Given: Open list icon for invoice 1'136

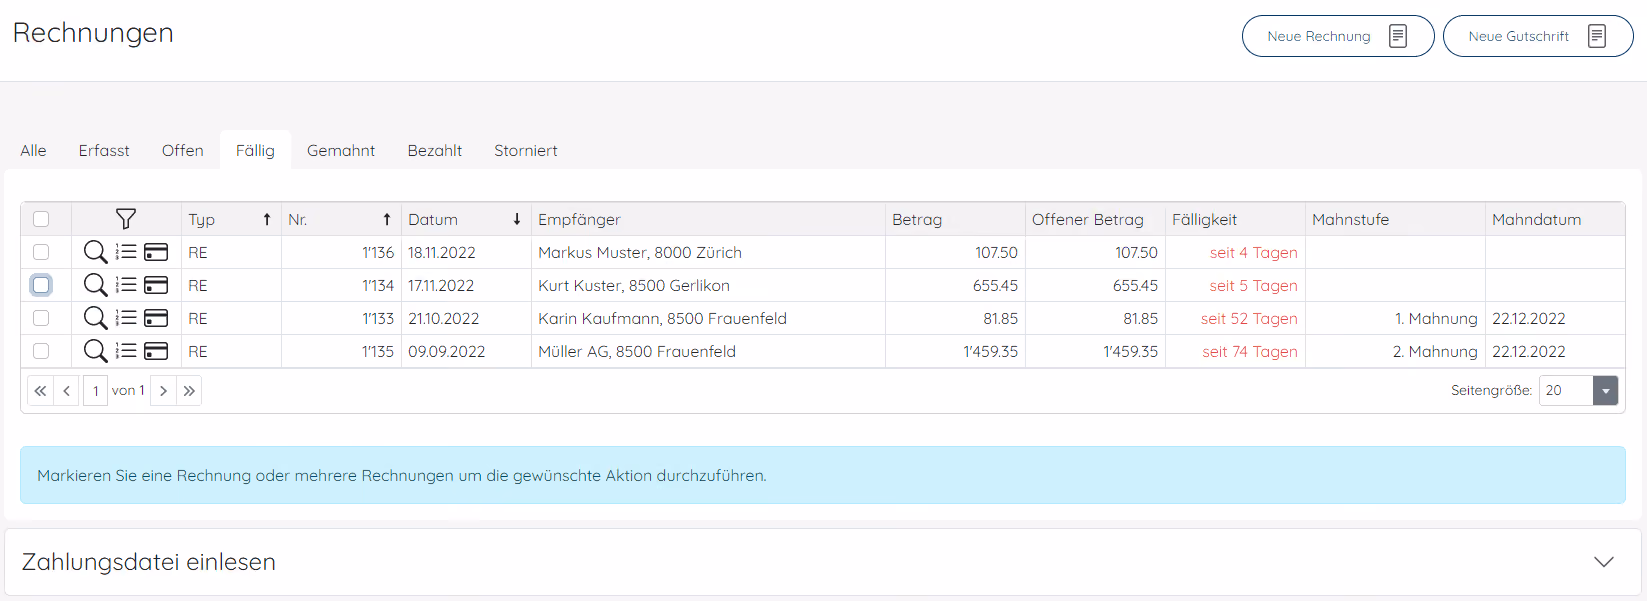Looking at the screenshot, I should pos(126,252).
